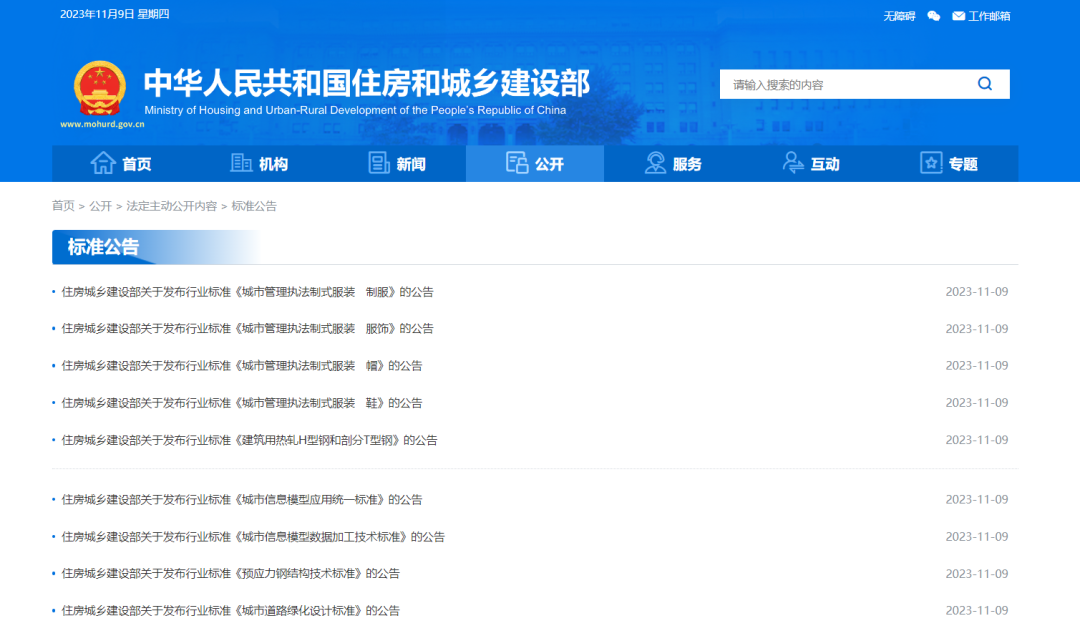
Task: Click the 服务 person icon in navigation
Action: [655, 162]
